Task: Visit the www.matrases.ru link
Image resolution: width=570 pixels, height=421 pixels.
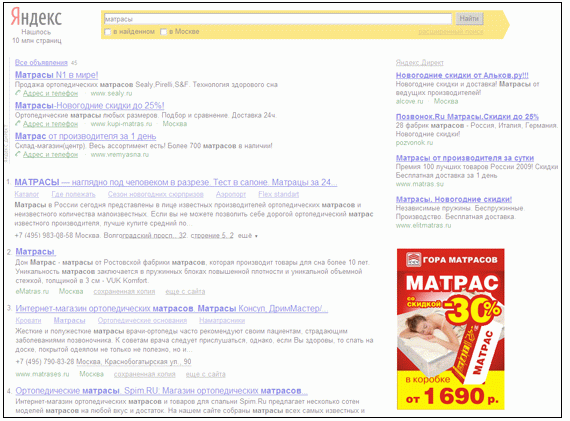Action: (42, 374)
